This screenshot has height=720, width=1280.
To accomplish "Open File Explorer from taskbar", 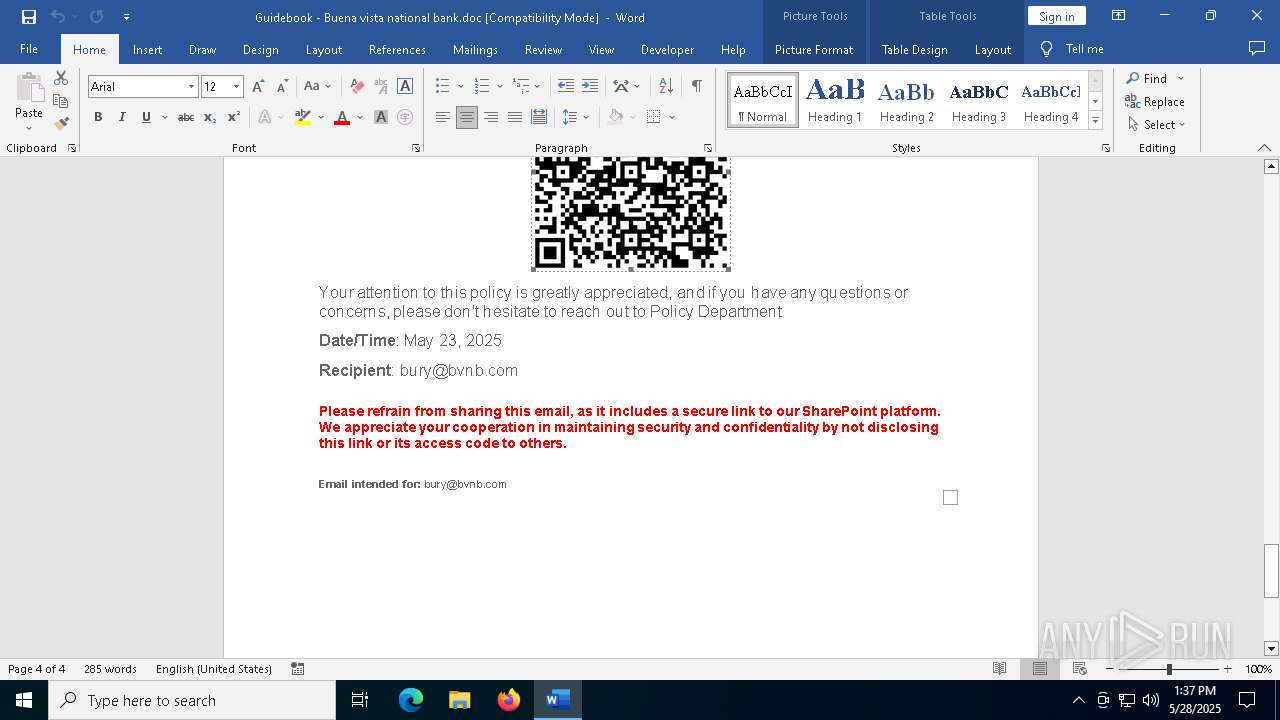I will pos(459,700).
